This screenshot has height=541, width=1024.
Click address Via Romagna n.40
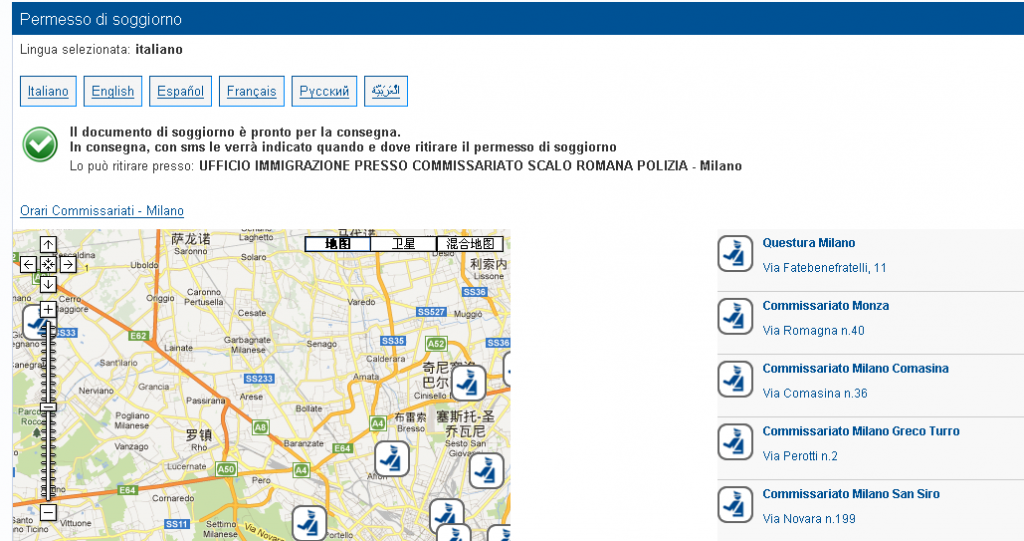point(813,330)
